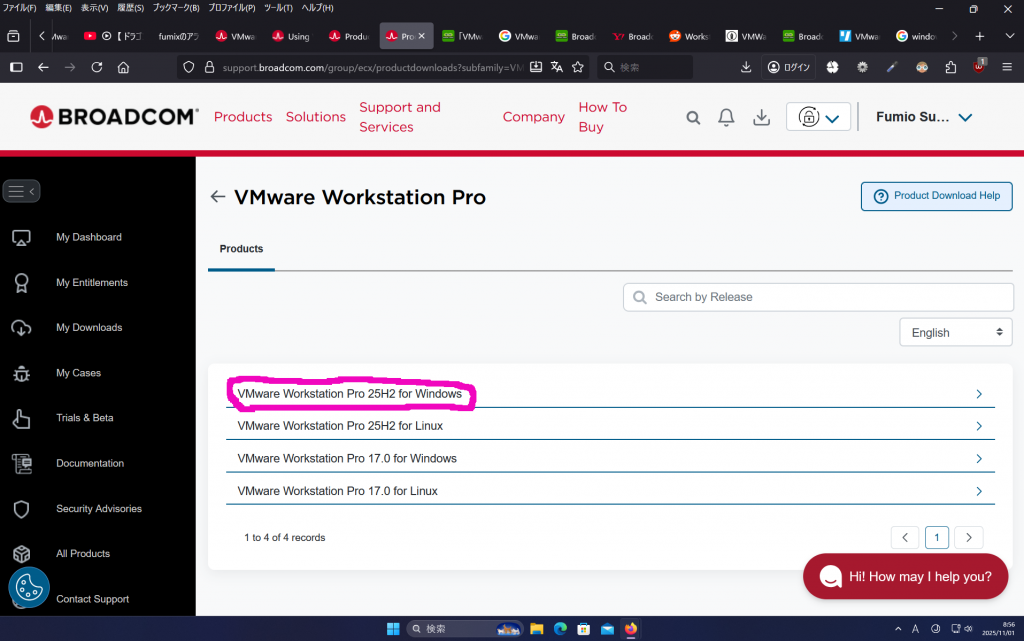Screen dimensions: 1024x641
Task: Click the cookie settings icon
Action: (29, 589)
